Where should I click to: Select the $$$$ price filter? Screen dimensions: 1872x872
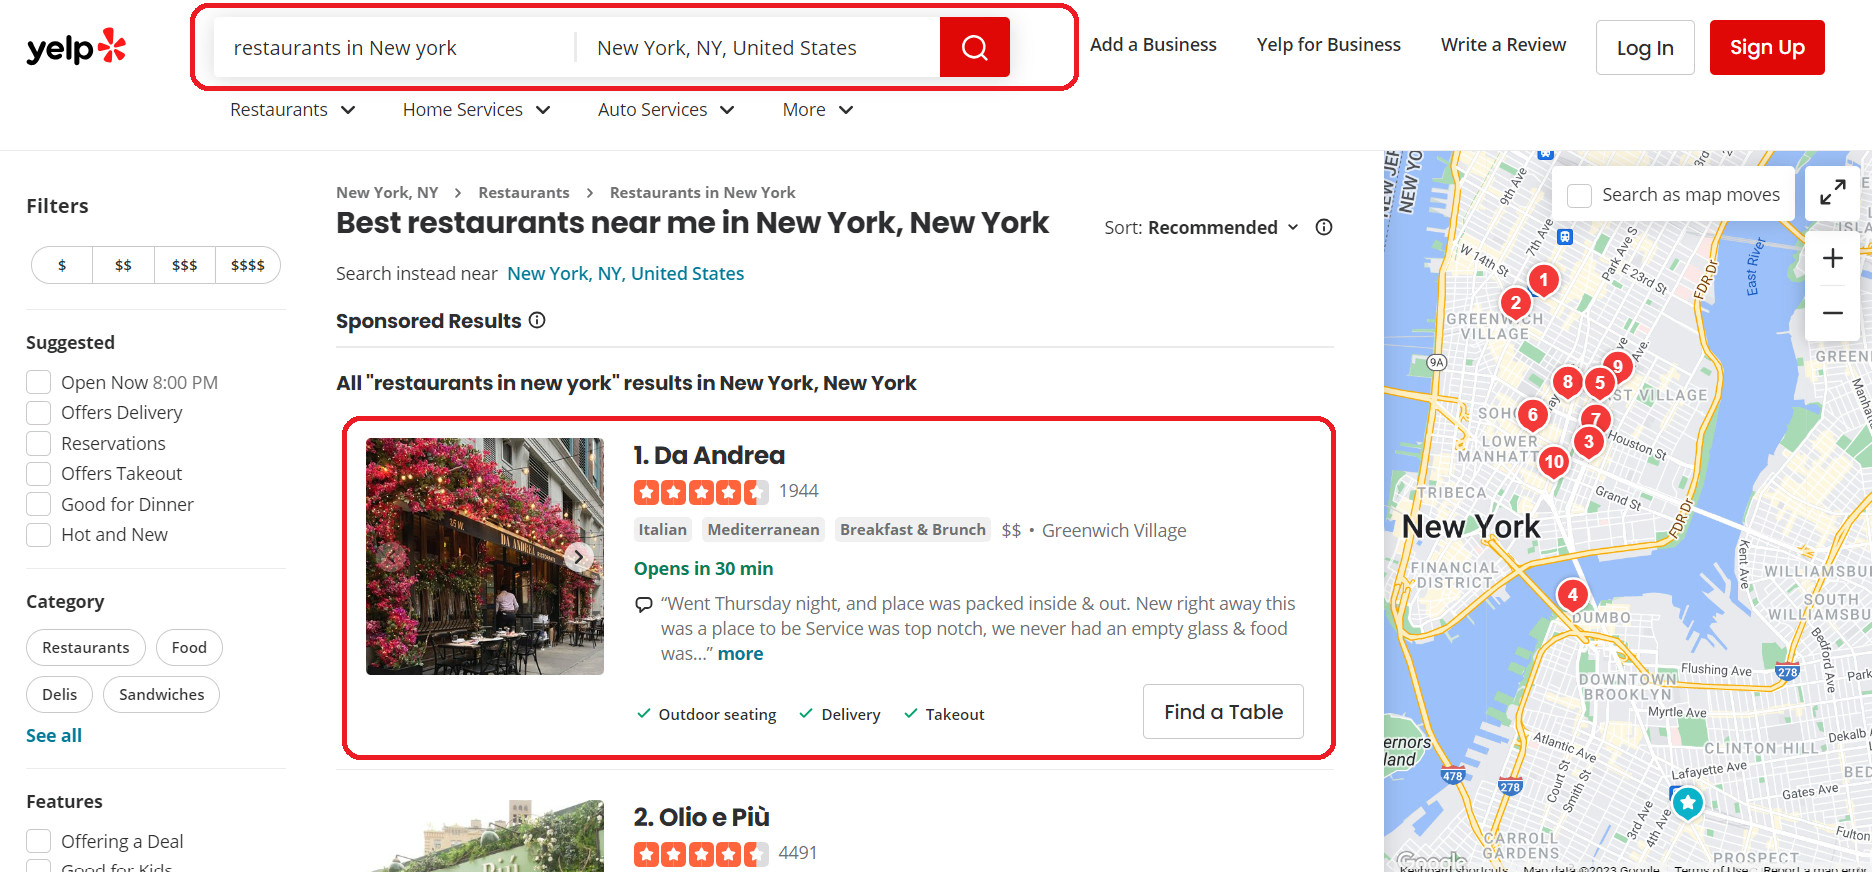(x=247, y=265)
